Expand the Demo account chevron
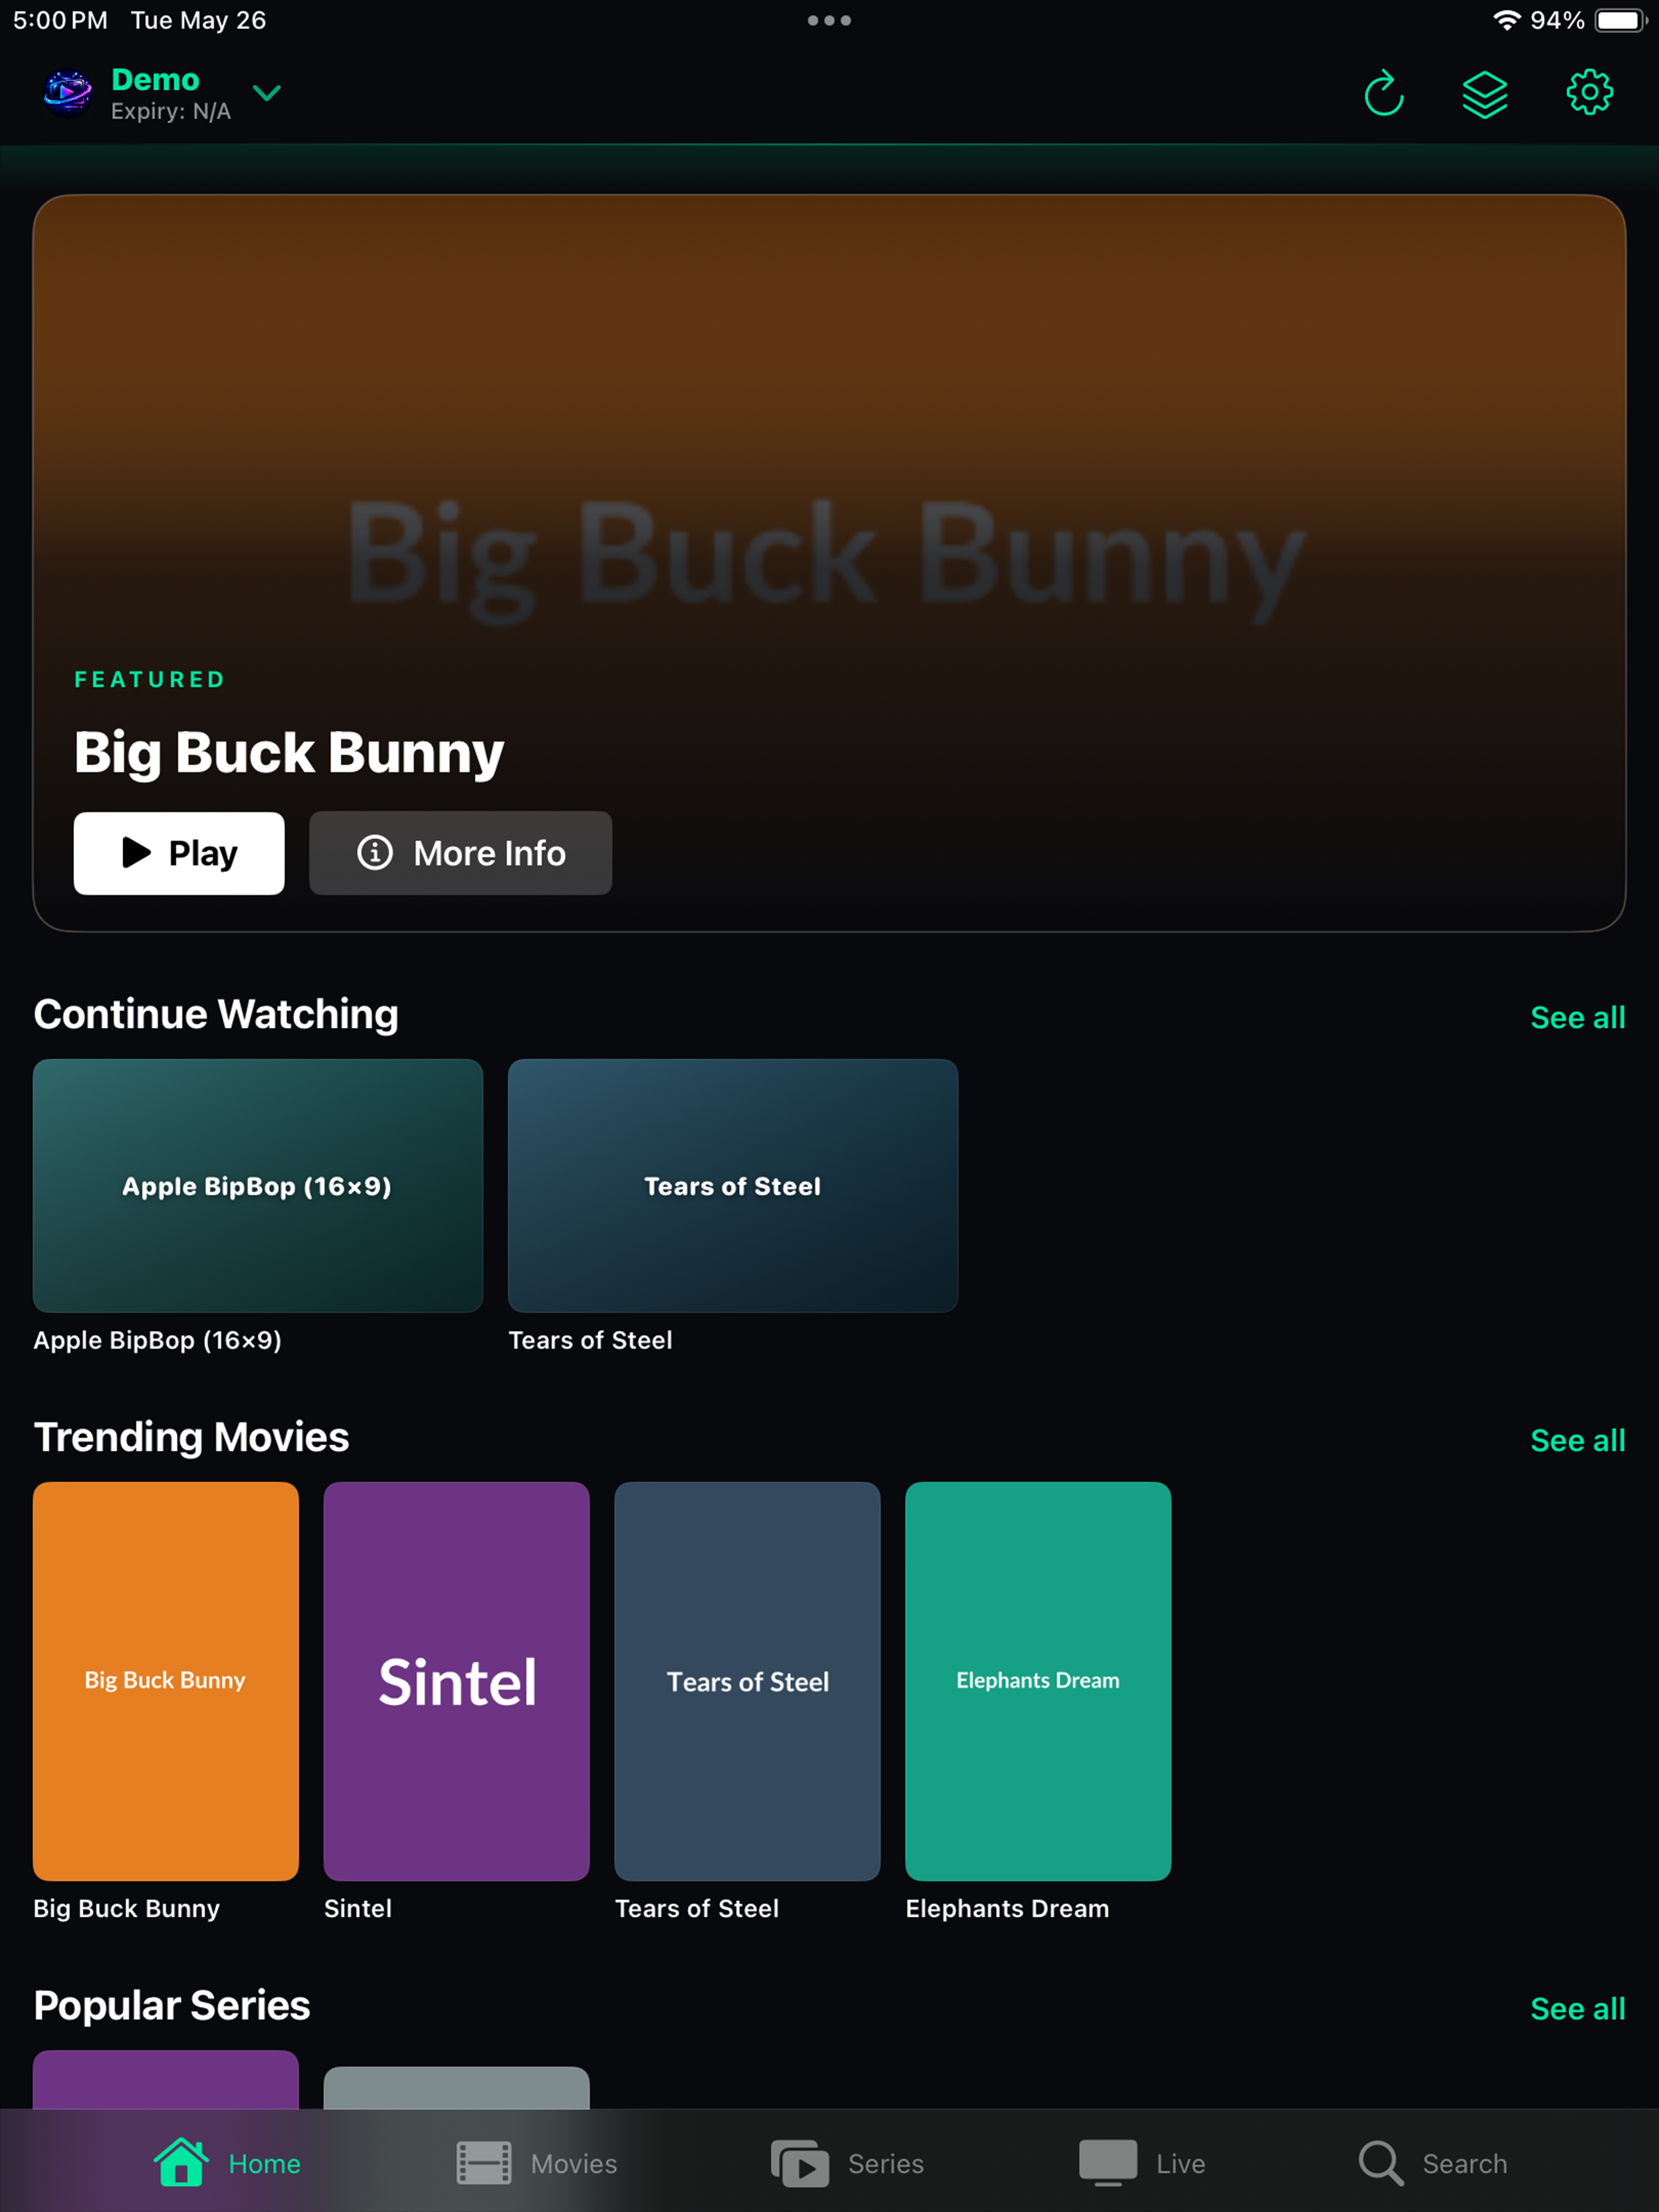Image resolution: width=1659 pixels, height=2212 pixels. 267,93
